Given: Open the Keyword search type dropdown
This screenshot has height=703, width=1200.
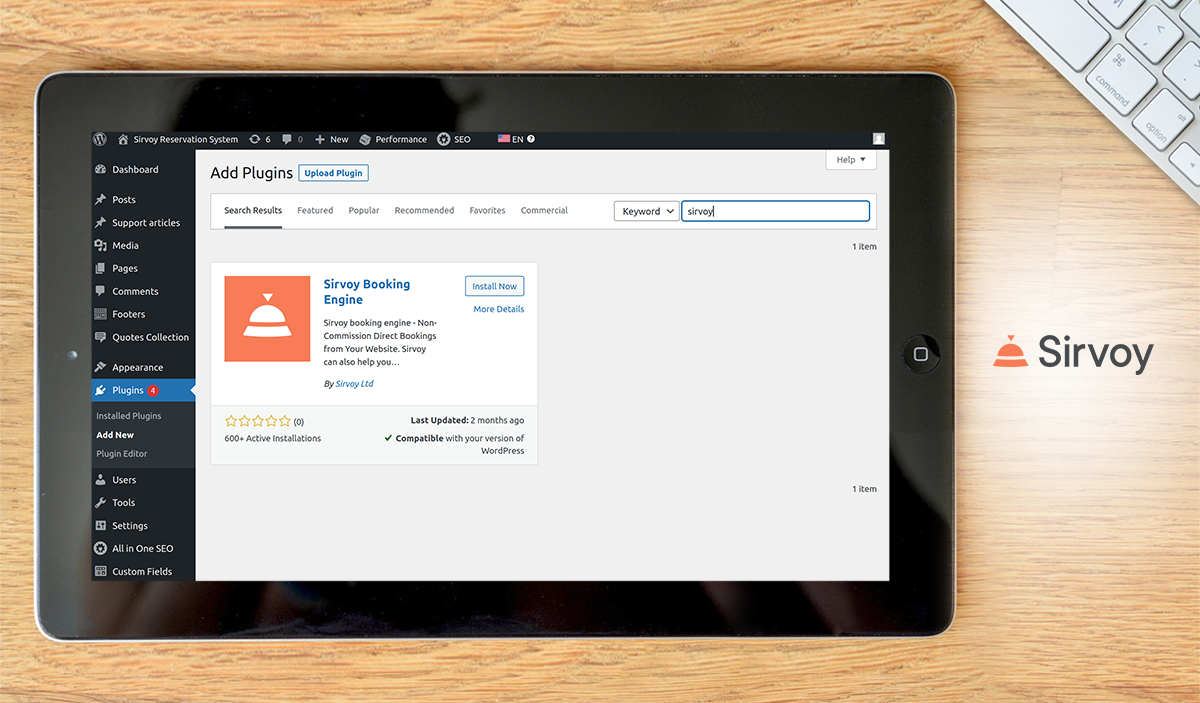Looking at the screenshot, I should [x=646, y=211].
